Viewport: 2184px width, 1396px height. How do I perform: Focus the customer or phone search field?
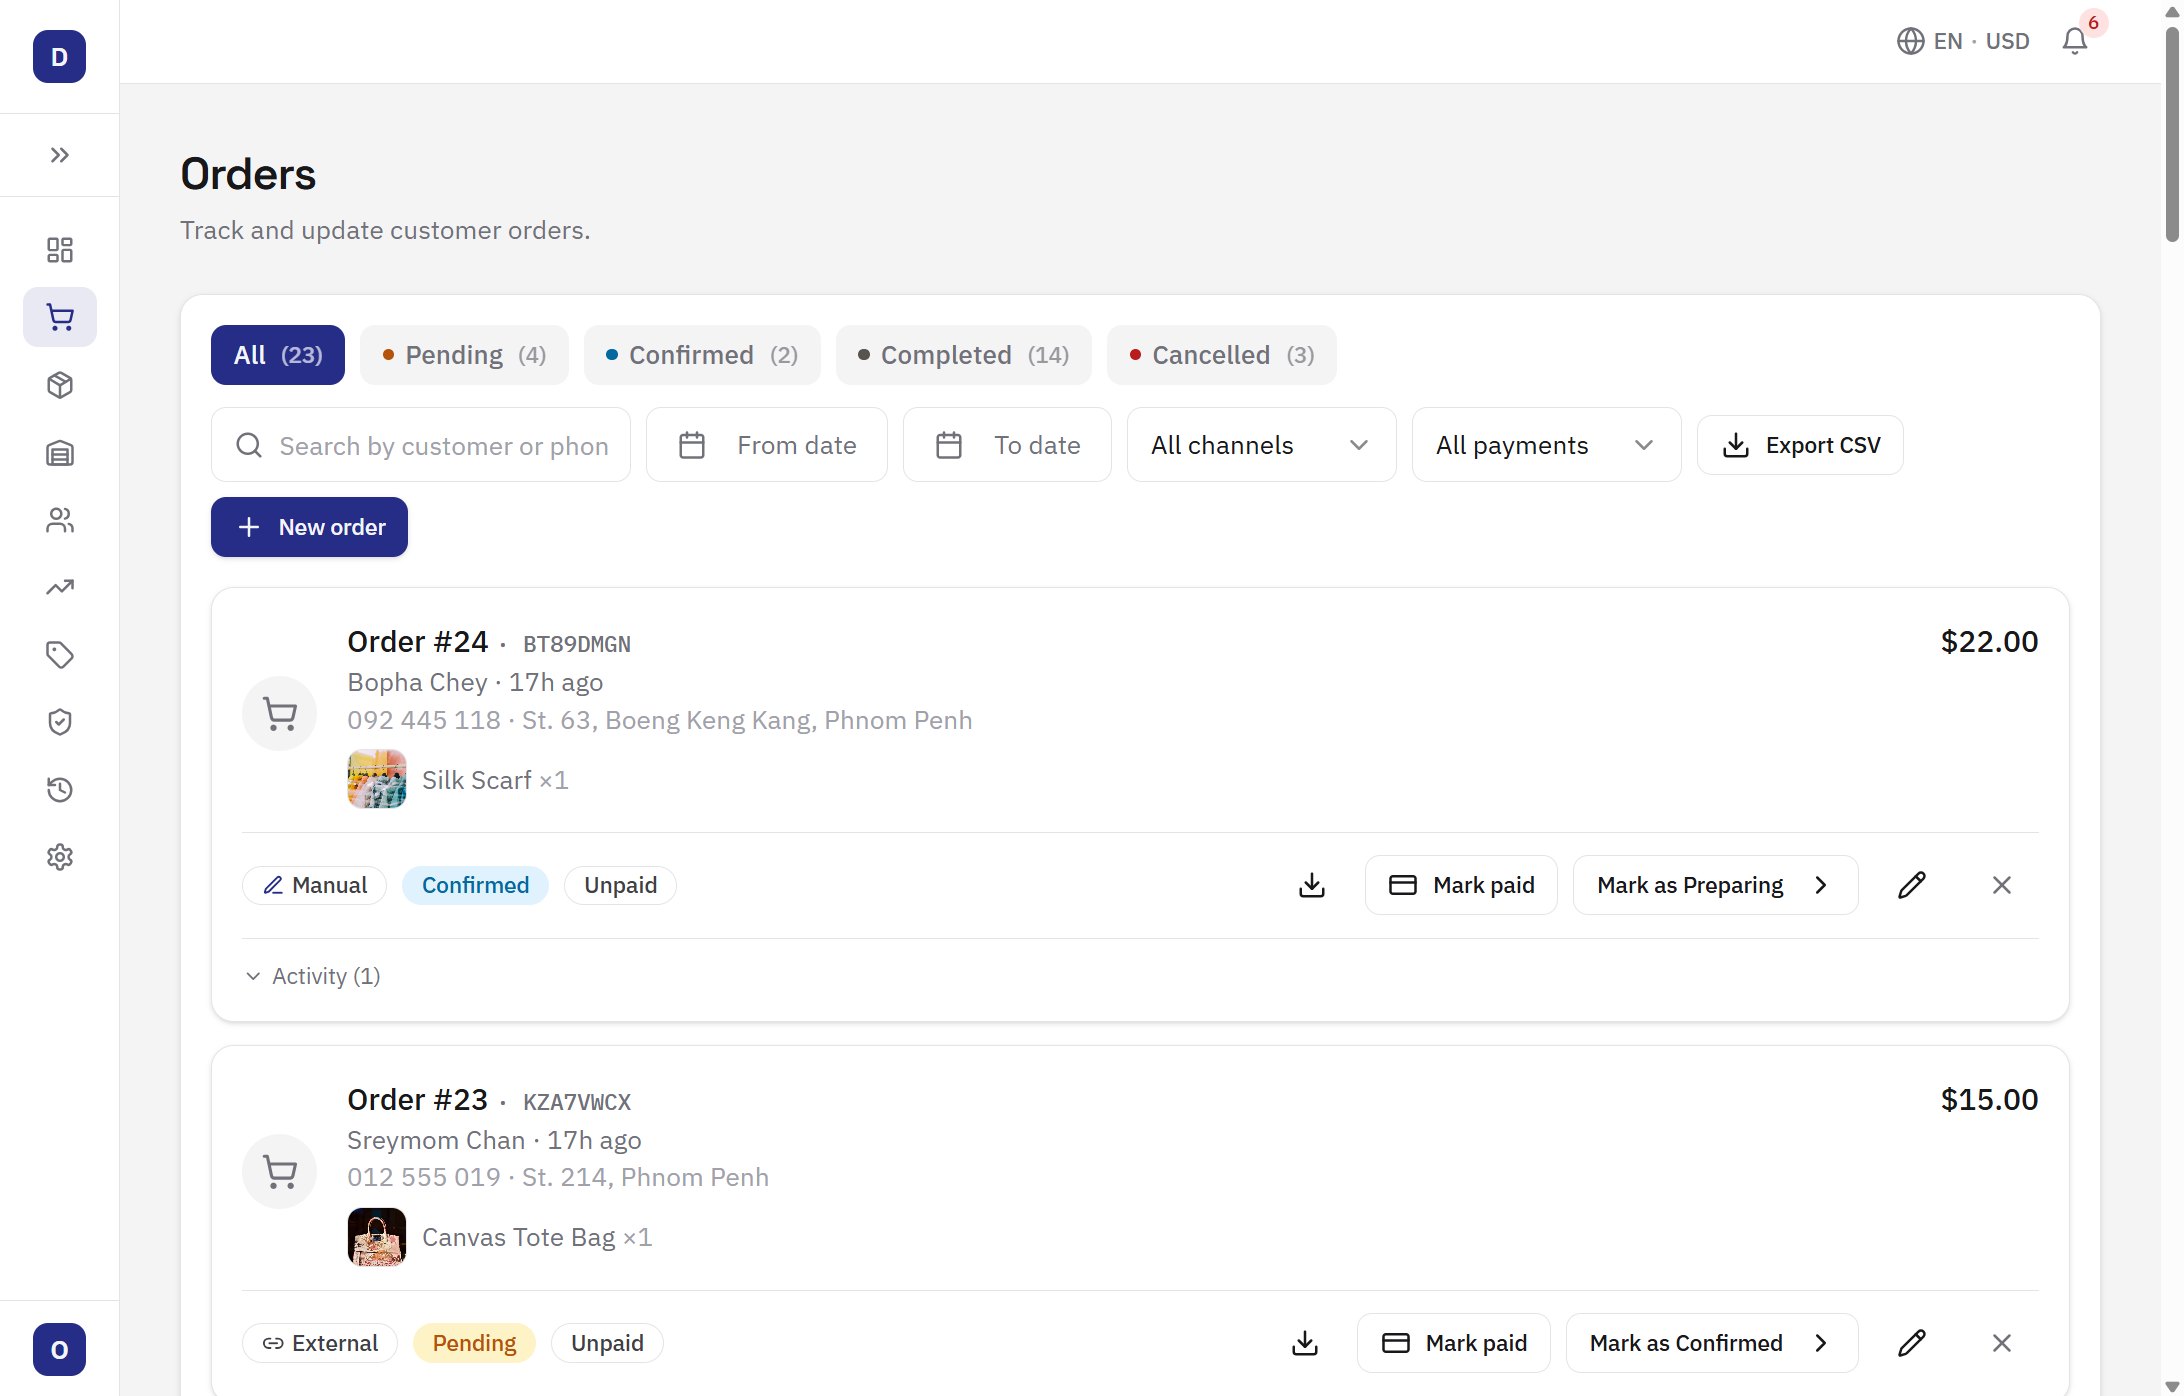click(421, 445)
